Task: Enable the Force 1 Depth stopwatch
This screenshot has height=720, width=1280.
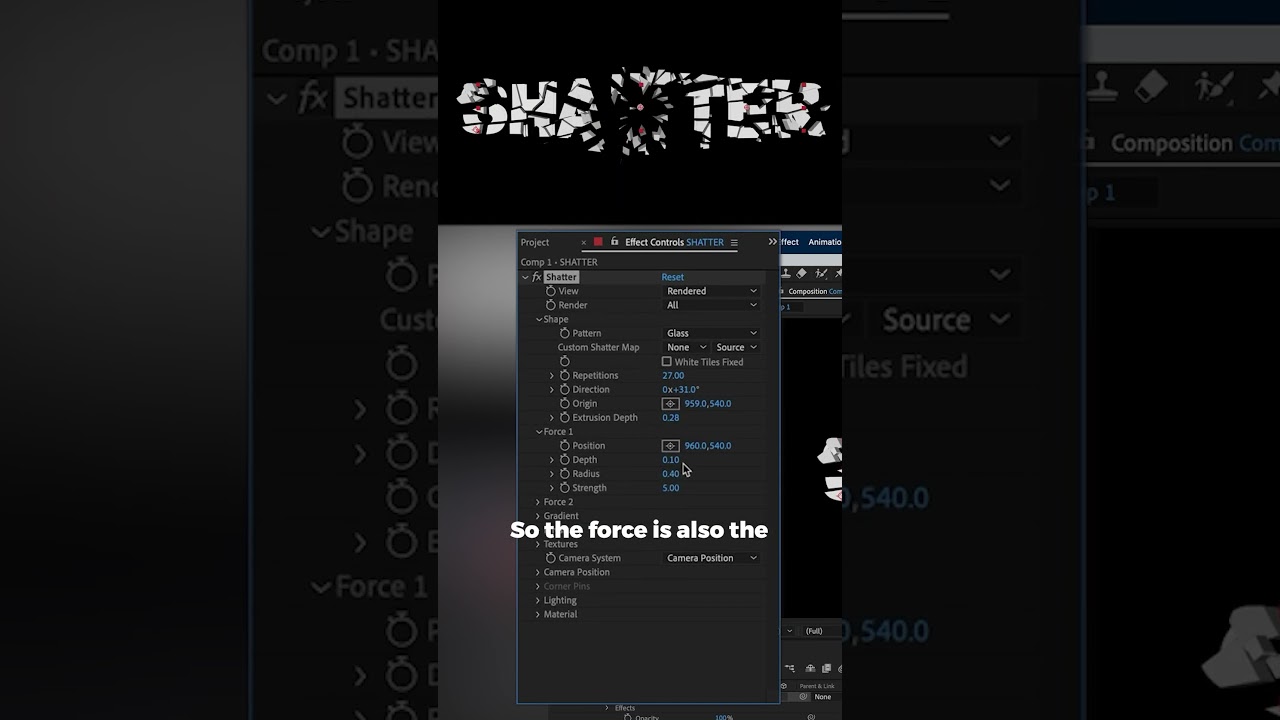Action: [565, 459]
